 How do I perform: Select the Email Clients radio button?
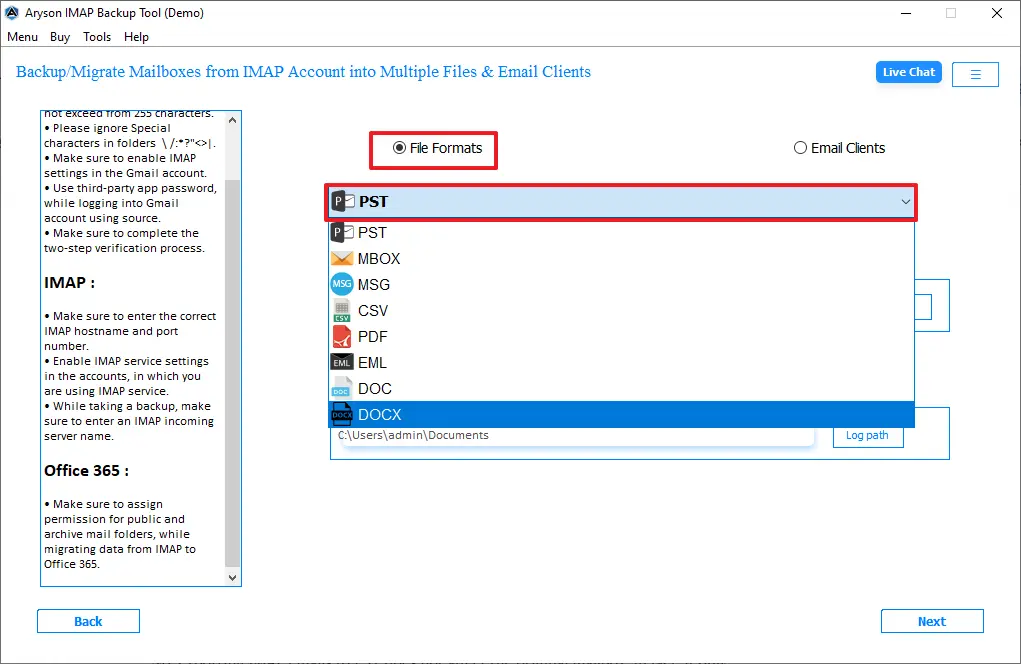[800, 148]
